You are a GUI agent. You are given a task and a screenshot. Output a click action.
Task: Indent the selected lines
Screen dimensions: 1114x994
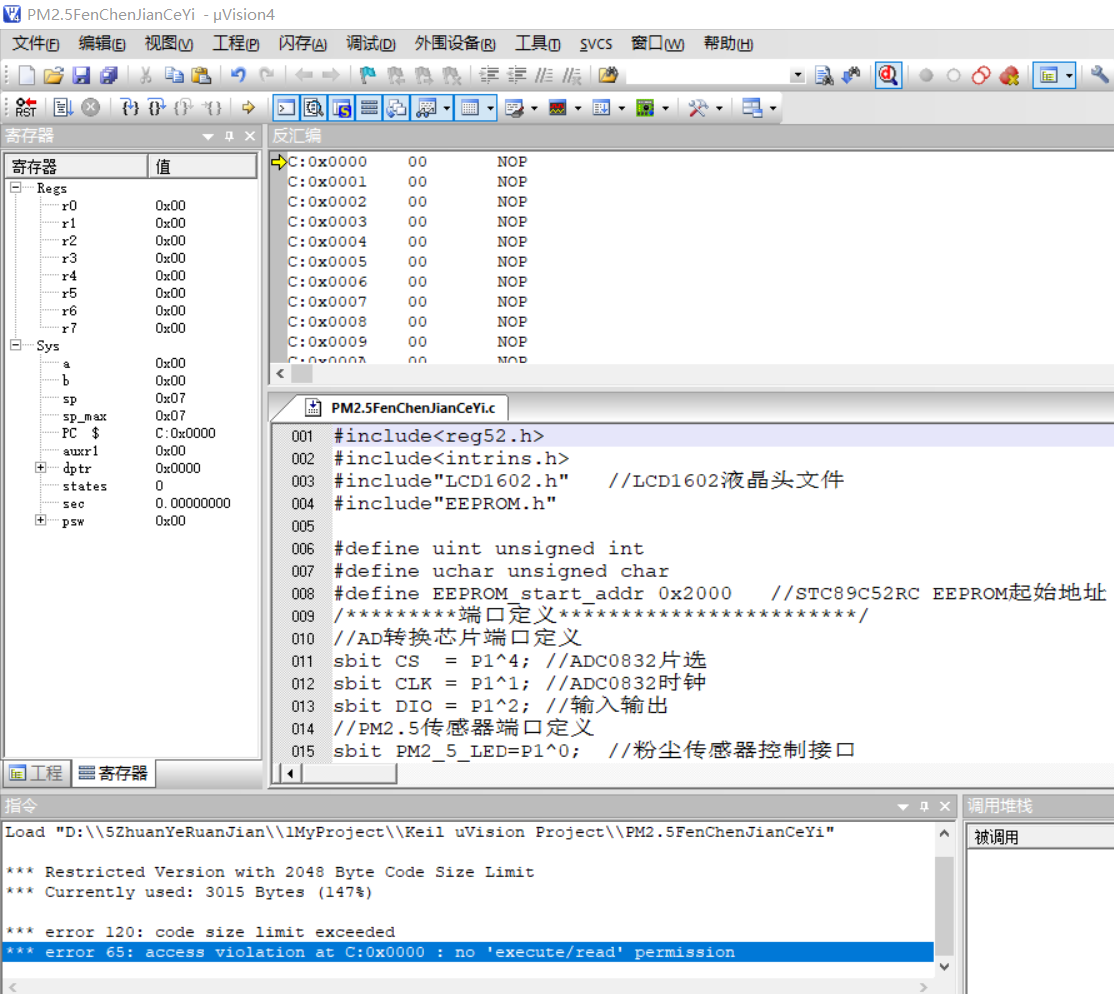(489, 75)
